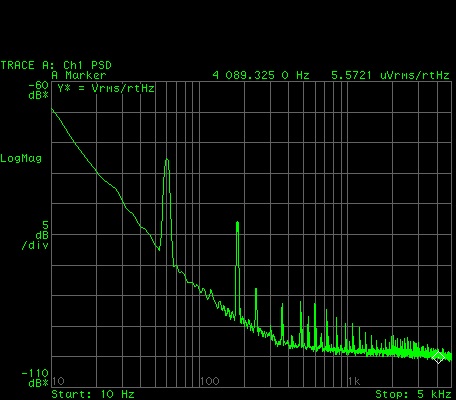Image resolution: width=456 pixels, height=400 pixels.
Task: Select marker value '5.5721 uVrms/rtHz'
Action: pos(390,75)
